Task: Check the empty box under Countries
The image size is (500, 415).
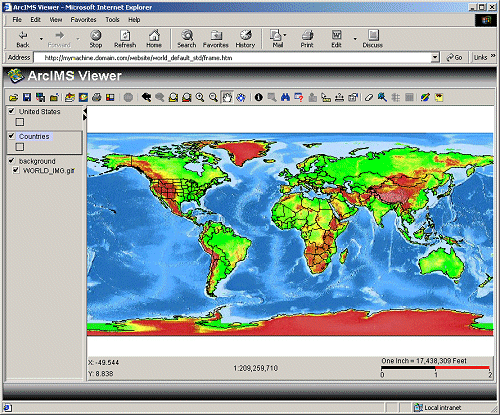Action: tap(20, 147)
